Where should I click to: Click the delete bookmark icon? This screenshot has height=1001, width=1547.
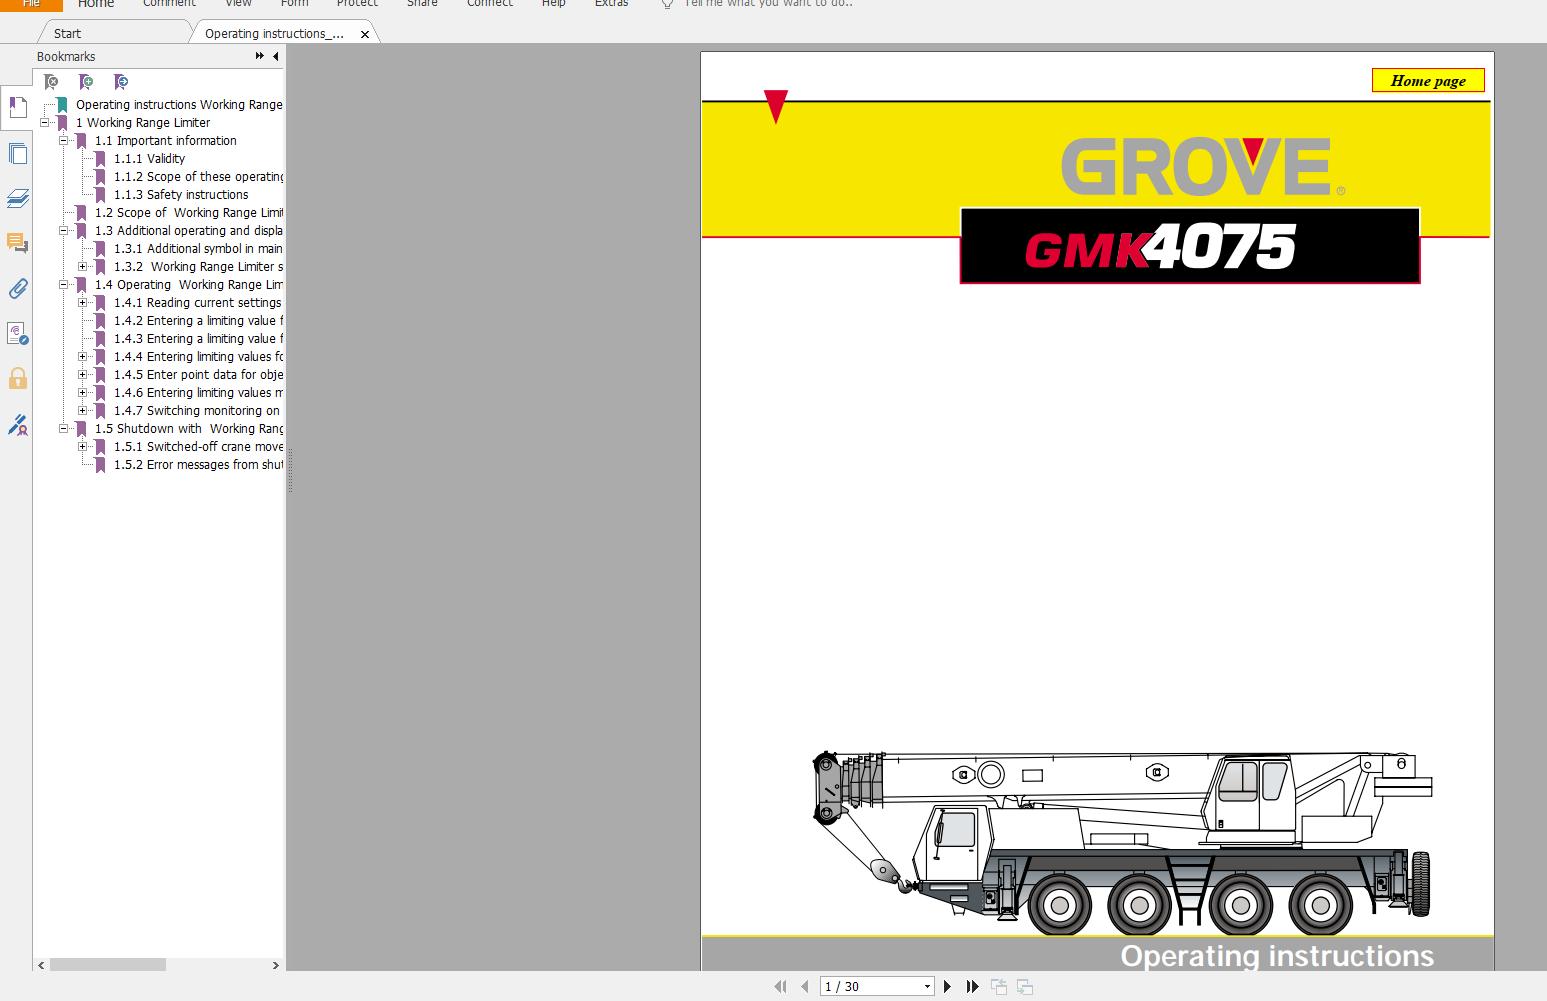[52, 82]
